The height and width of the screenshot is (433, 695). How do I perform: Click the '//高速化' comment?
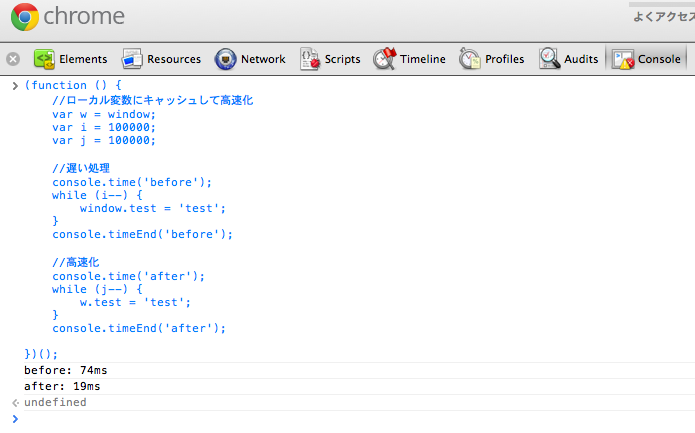(x=76, y=262)
